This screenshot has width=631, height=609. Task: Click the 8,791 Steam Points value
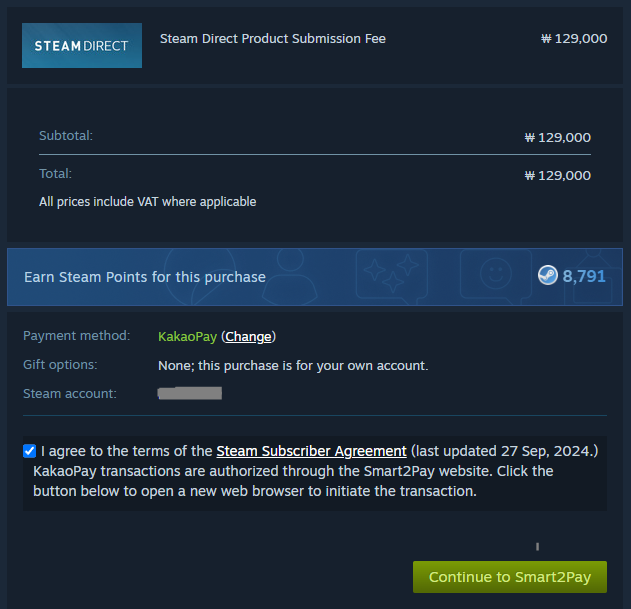(x=584, y=276)
